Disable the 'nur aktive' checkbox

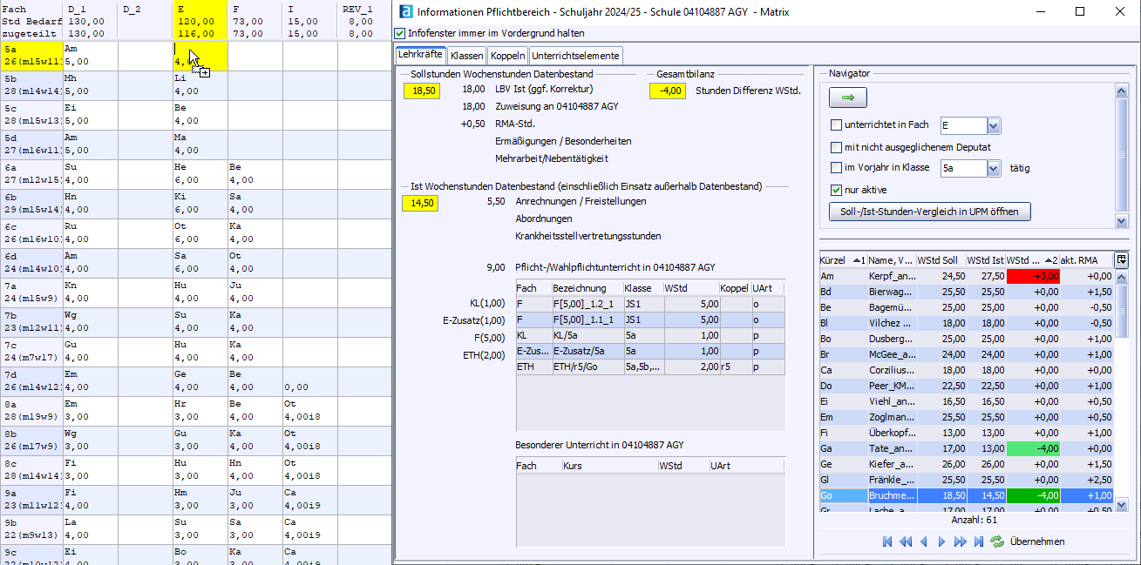(x=836, y=190)
